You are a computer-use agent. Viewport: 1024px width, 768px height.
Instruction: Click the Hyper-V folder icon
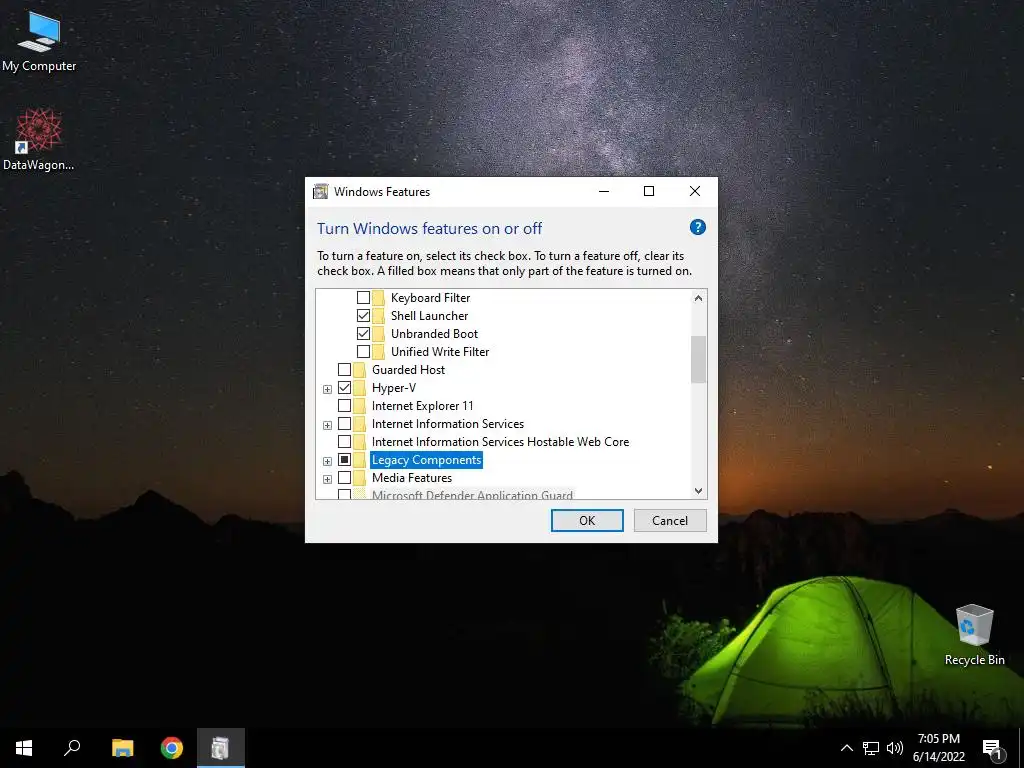(360, 388)
